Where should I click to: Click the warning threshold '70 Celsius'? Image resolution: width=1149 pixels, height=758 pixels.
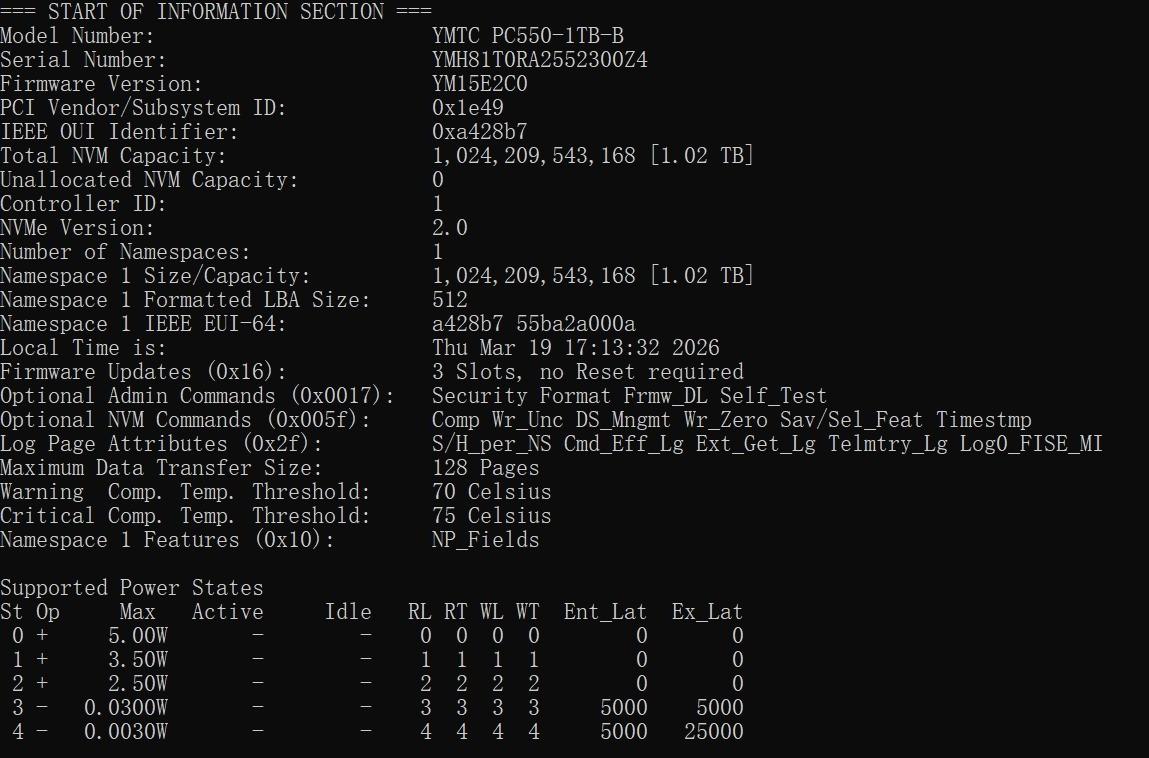coord(492,492)
